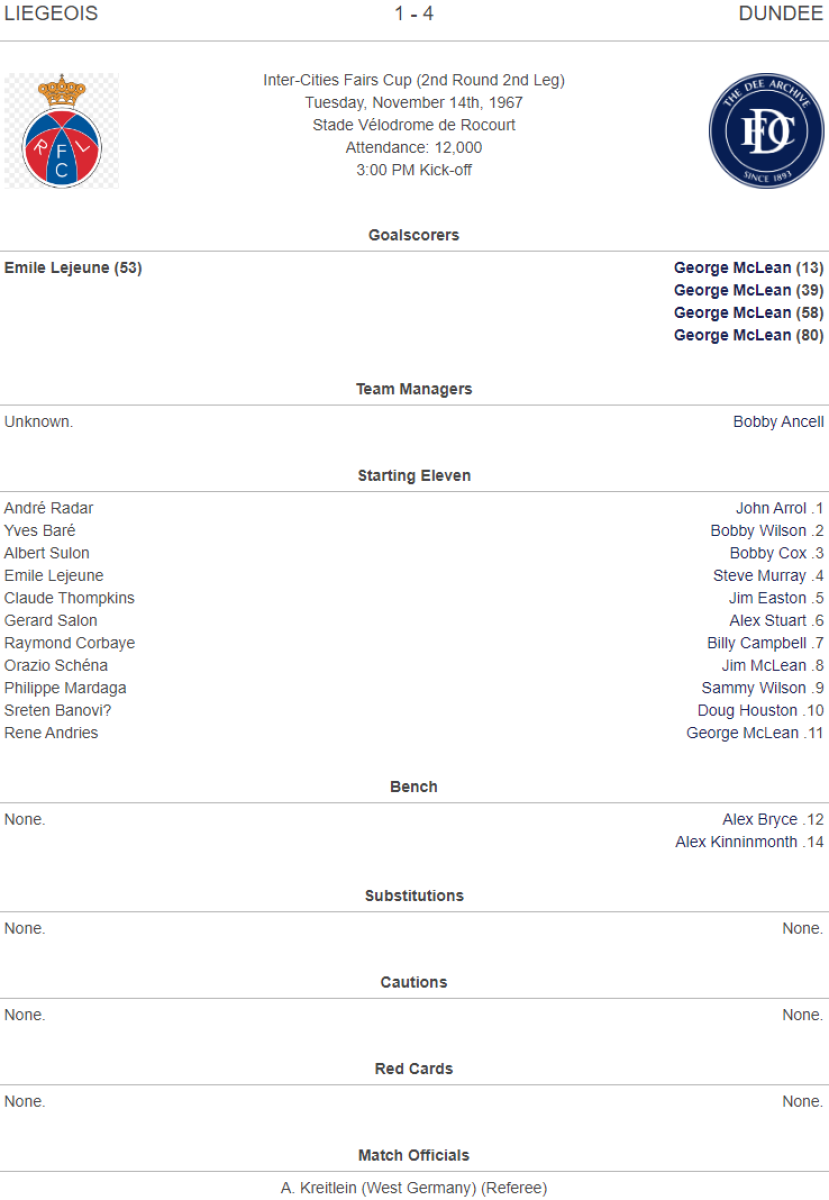Open Doug Houston's profile
Image resolution: width=829 pixels, height=1200 pixels.
coord(747,711)
